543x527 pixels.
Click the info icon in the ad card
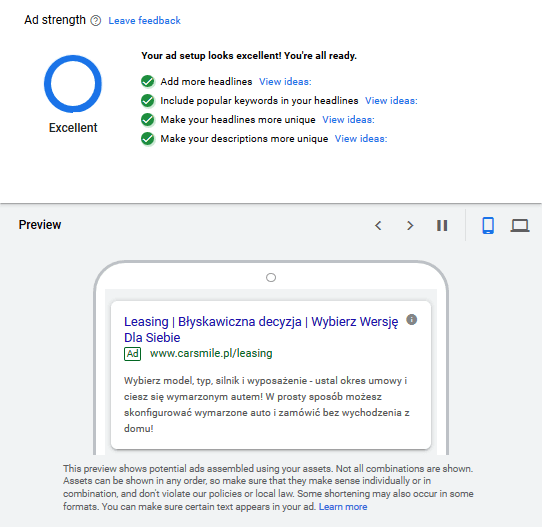411,319
